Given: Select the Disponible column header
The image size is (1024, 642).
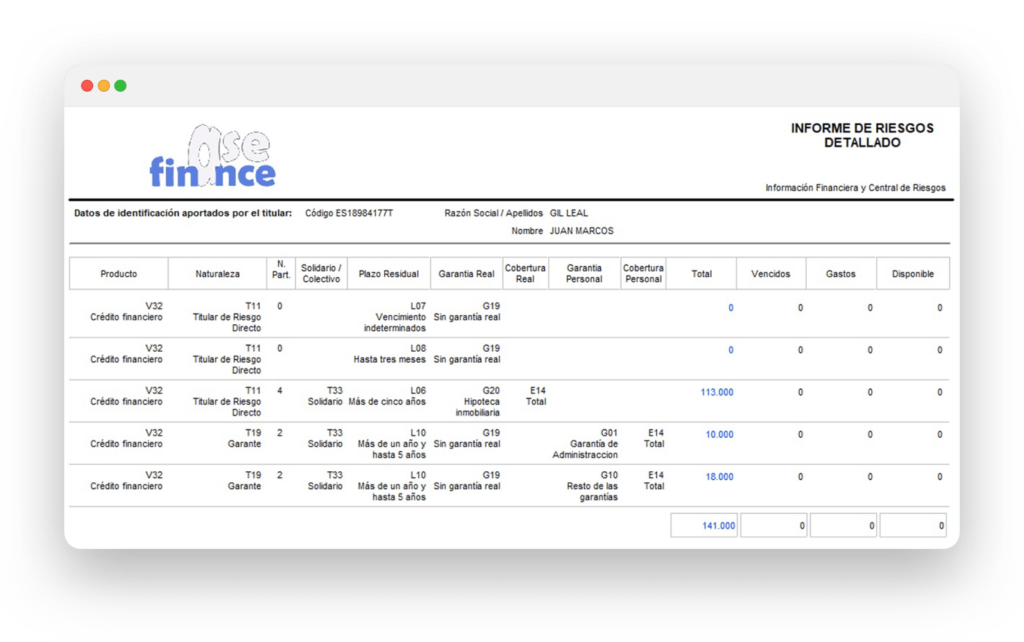Looking at the screenshot, I should 913,274.
